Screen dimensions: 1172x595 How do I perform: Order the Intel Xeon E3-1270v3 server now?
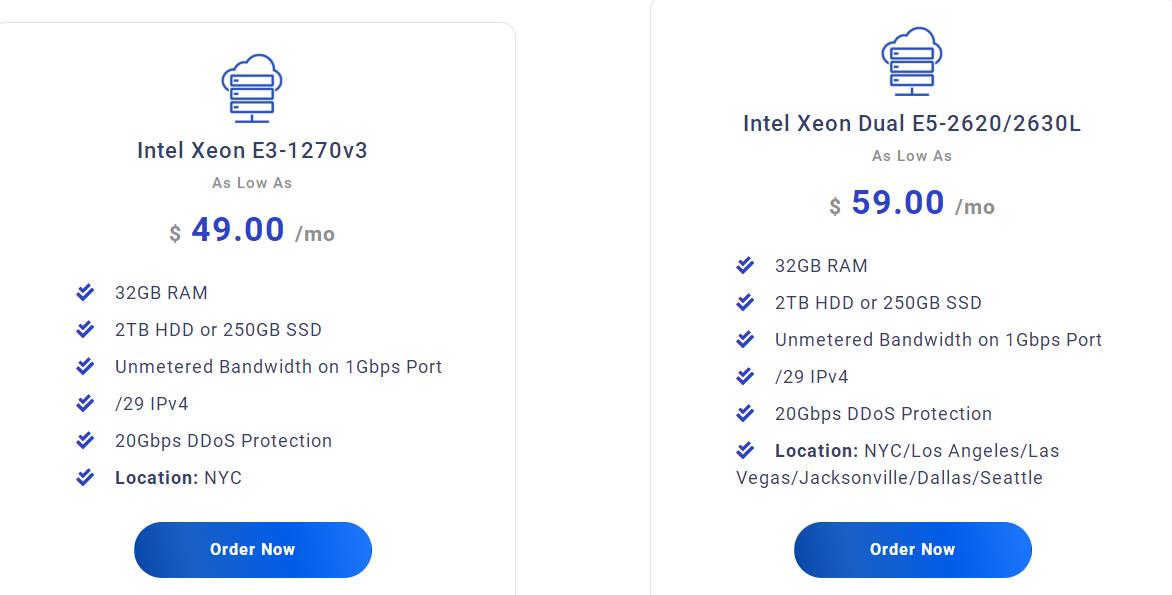252,549
